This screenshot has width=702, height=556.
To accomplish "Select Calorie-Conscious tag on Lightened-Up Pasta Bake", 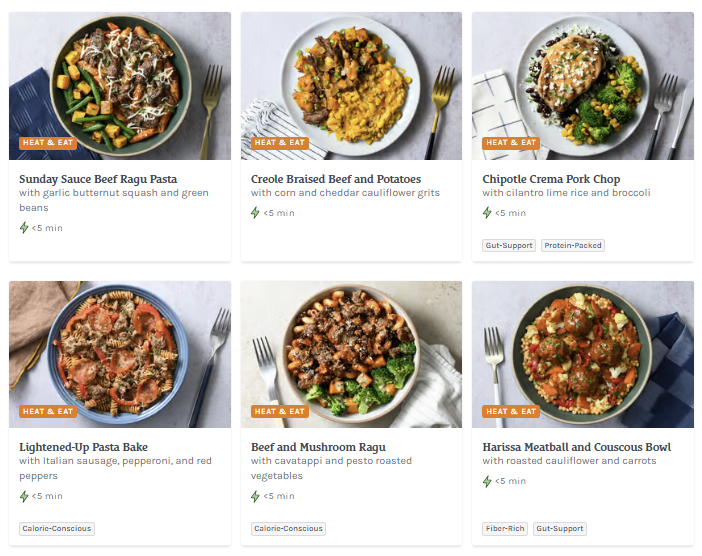I will (57, 529).
